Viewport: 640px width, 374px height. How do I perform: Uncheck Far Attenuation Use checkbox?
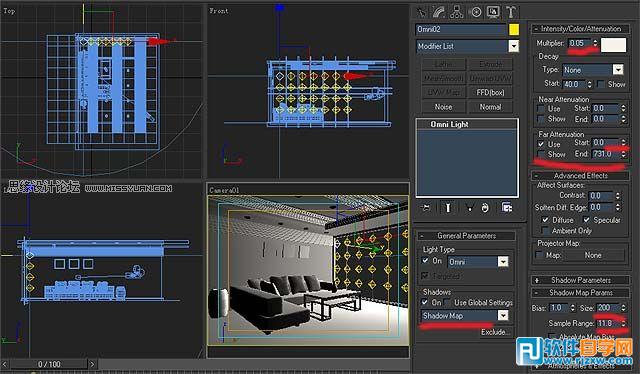tap(541, 144)
